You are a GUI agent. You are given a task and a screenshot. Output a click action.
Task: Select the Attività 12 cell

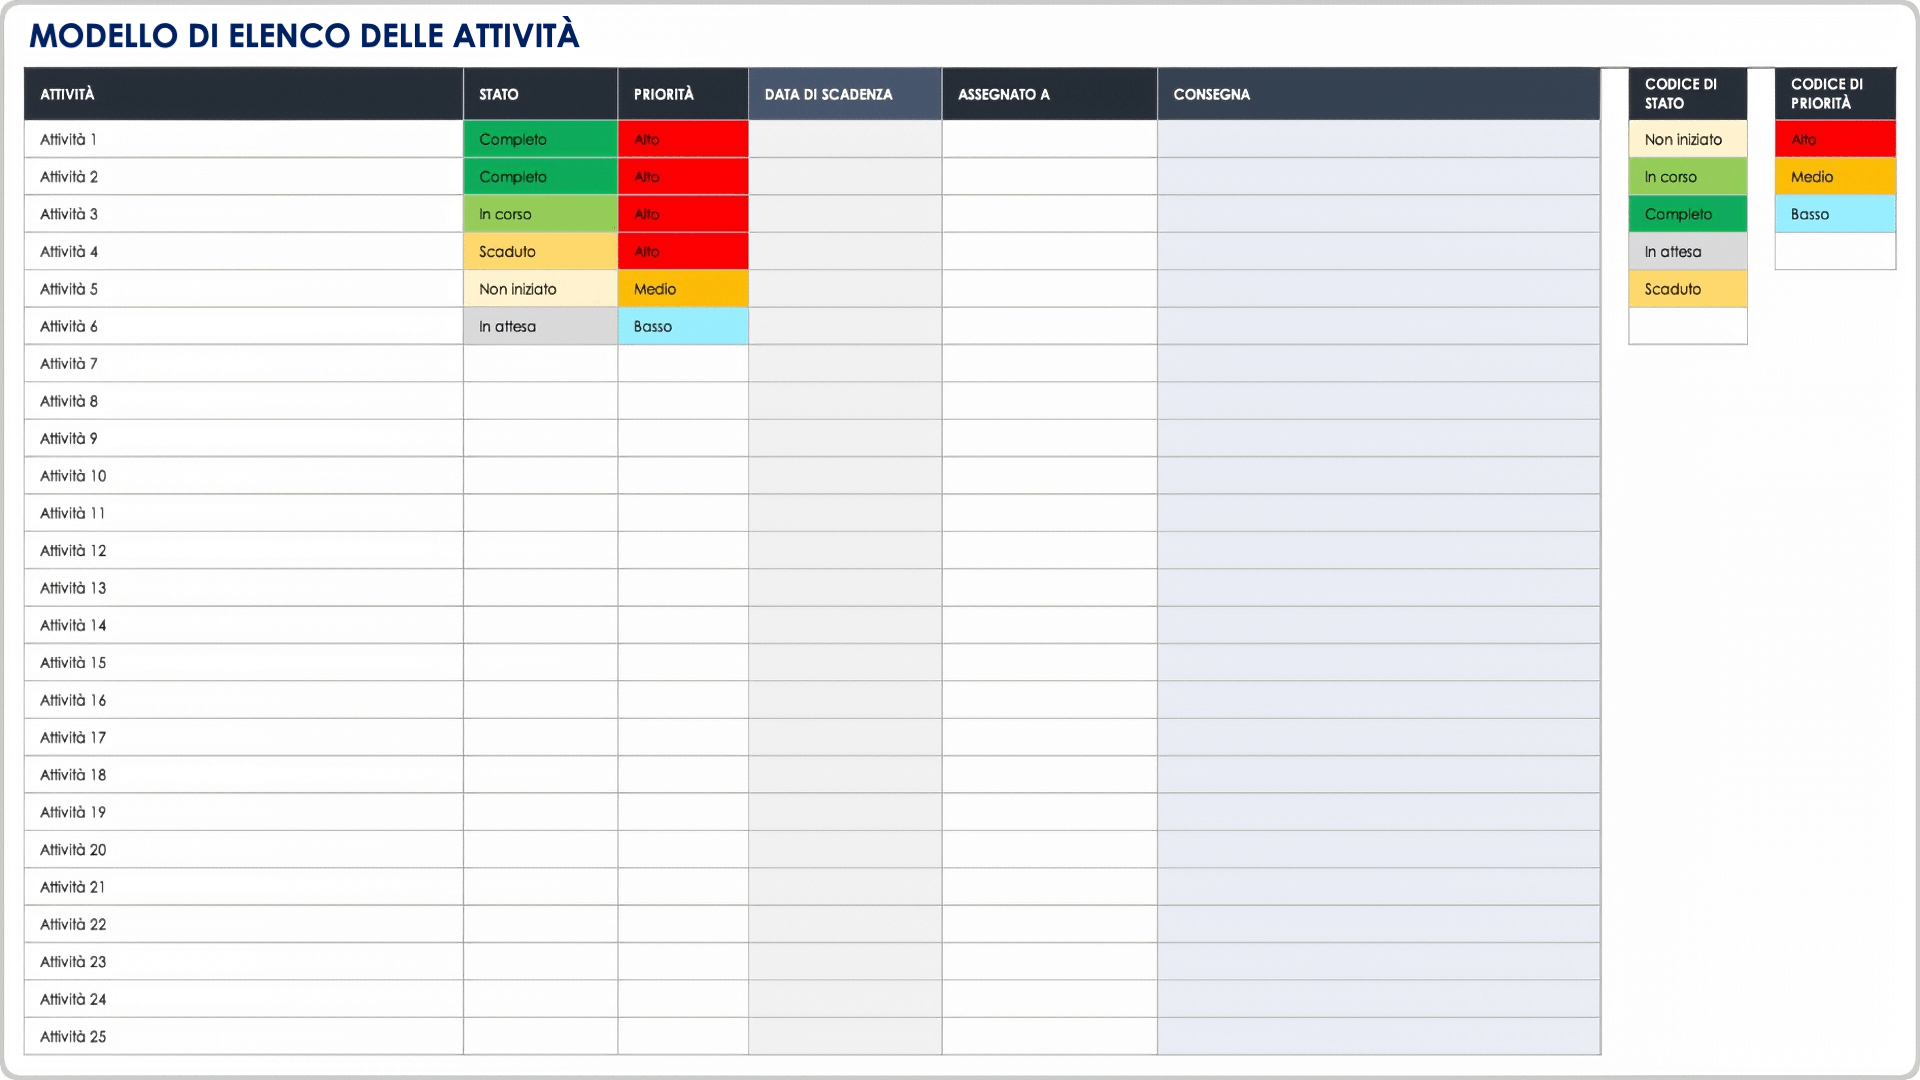(x=243, y=551)
